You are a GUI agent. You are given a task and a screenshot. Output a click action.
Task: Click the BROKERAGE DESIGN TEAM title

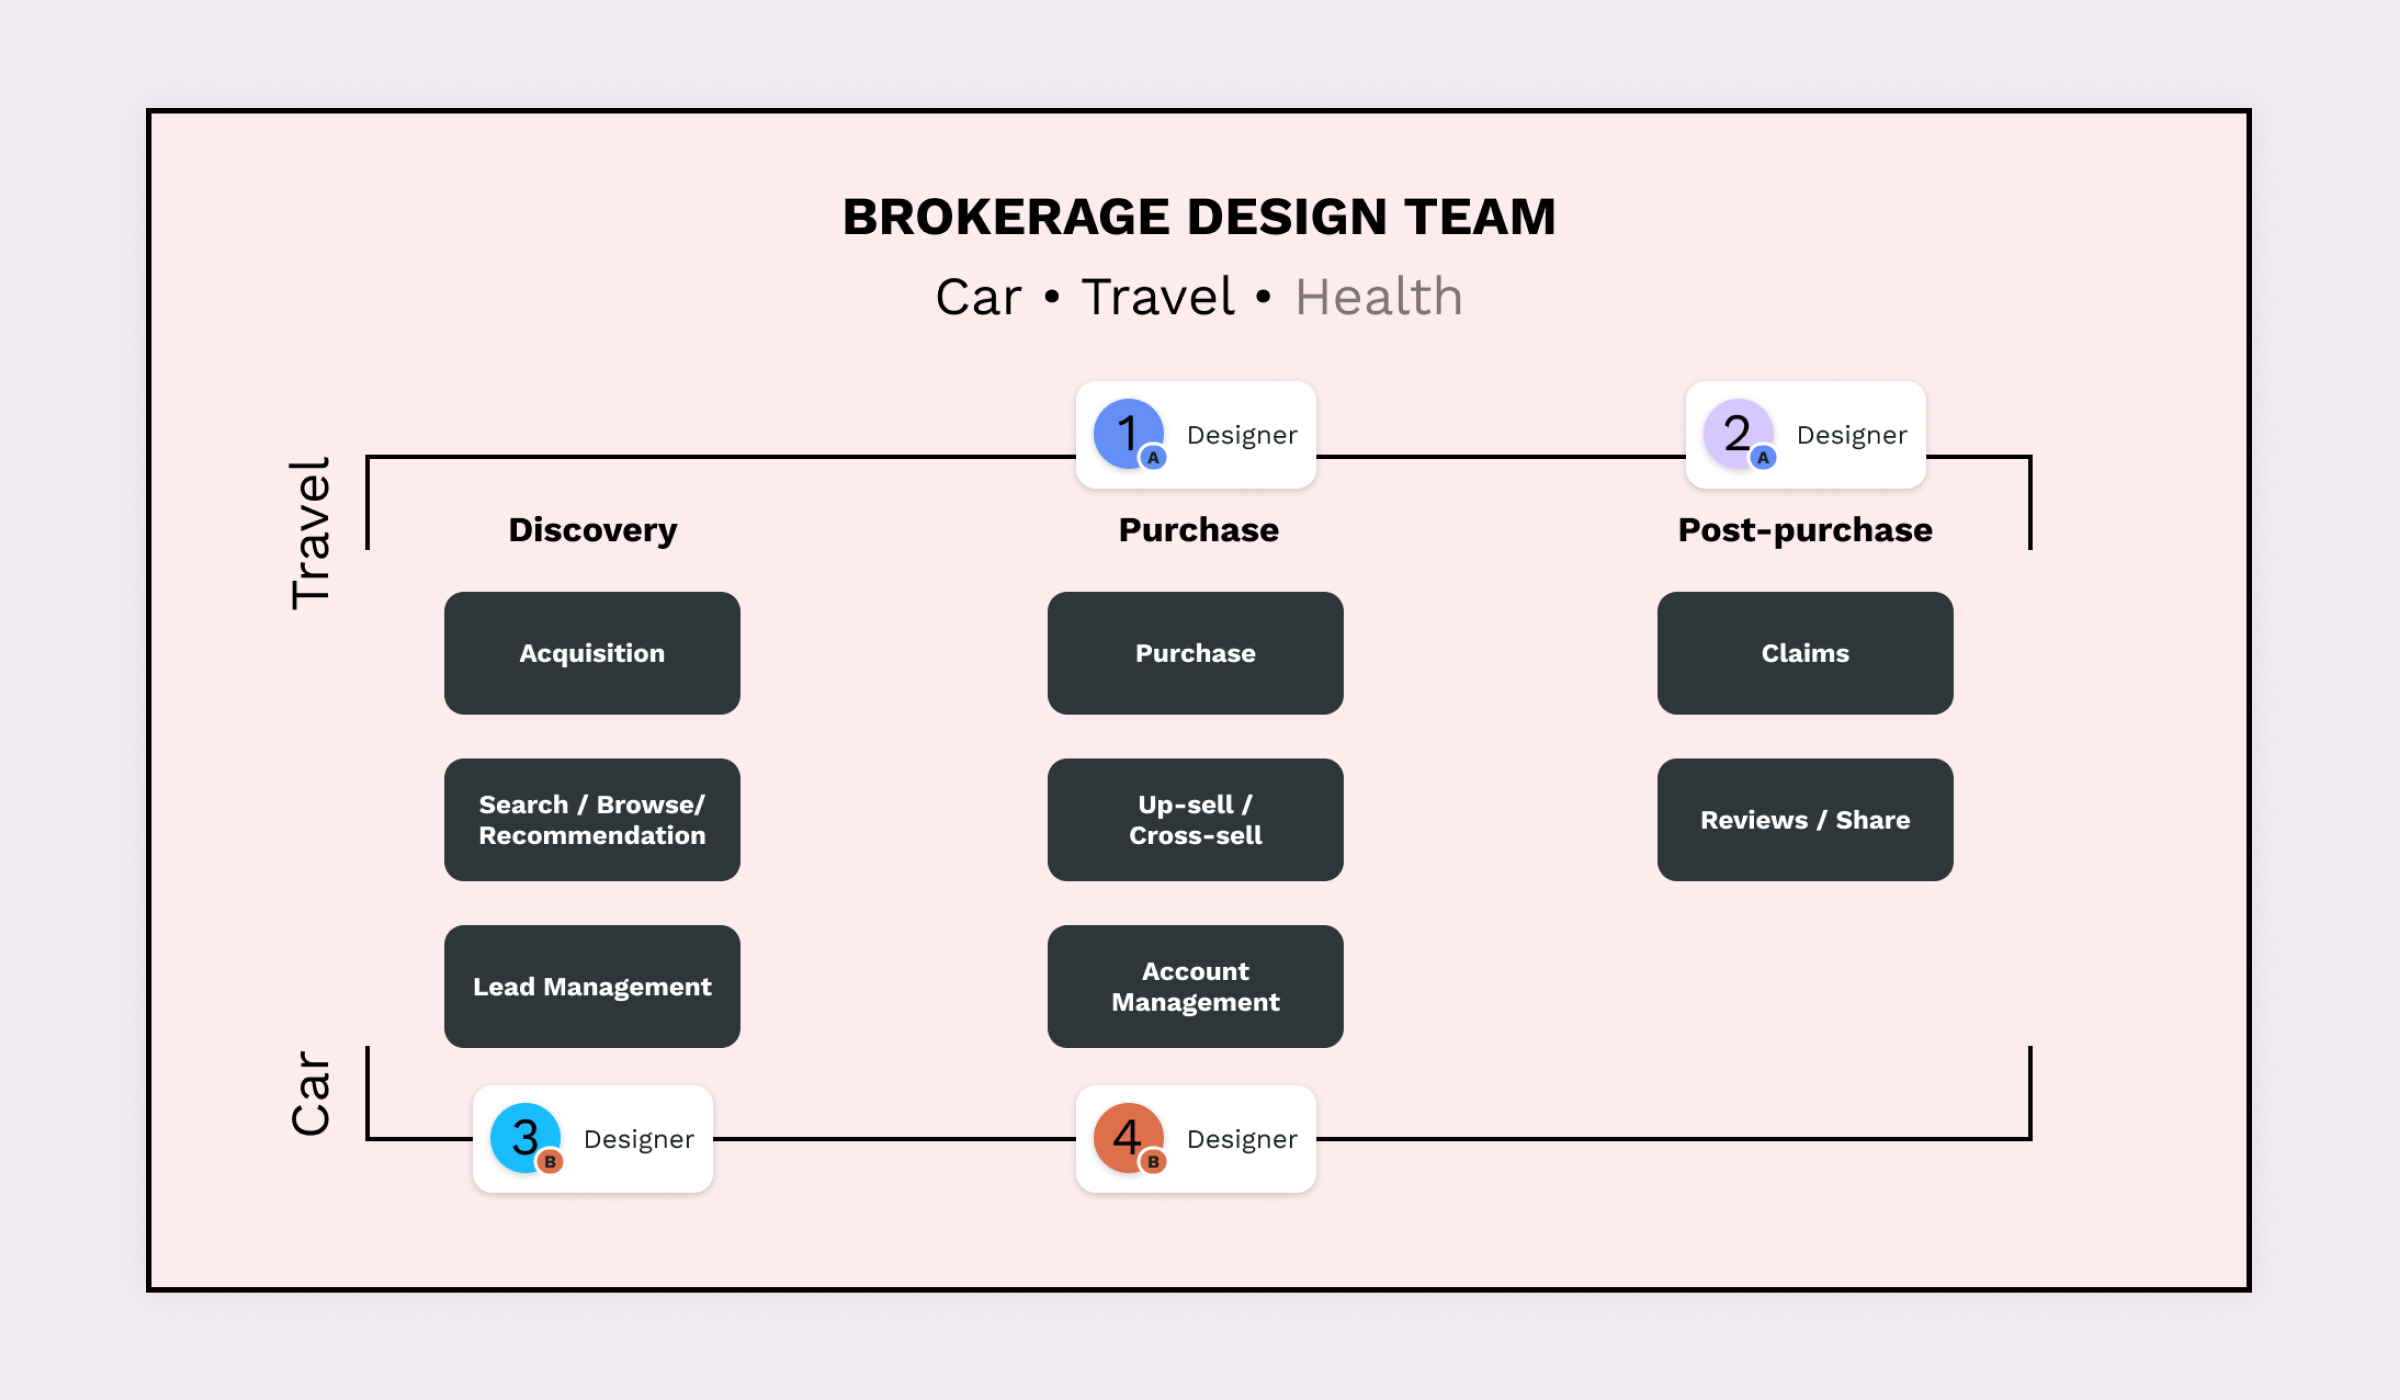[1199, 217]
